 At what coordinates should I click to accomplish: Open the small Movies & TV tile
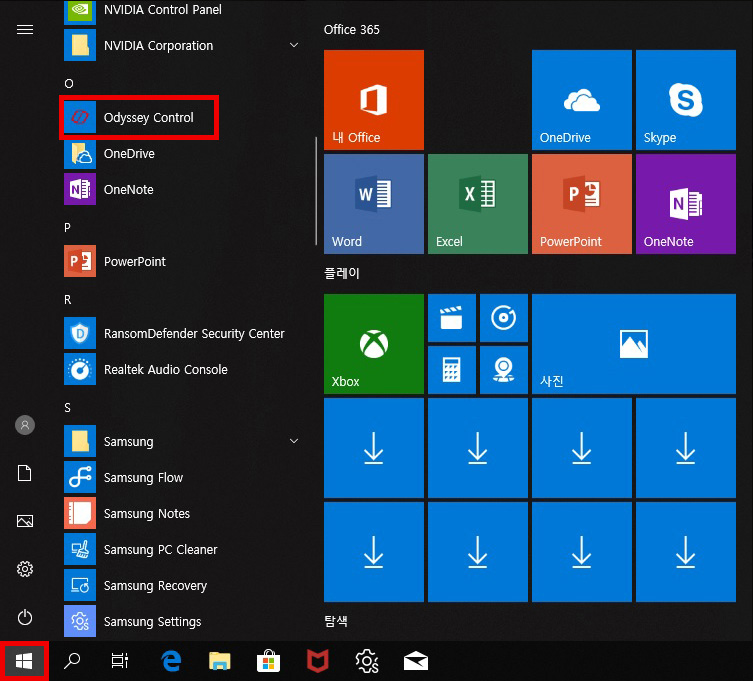[451, 318]
